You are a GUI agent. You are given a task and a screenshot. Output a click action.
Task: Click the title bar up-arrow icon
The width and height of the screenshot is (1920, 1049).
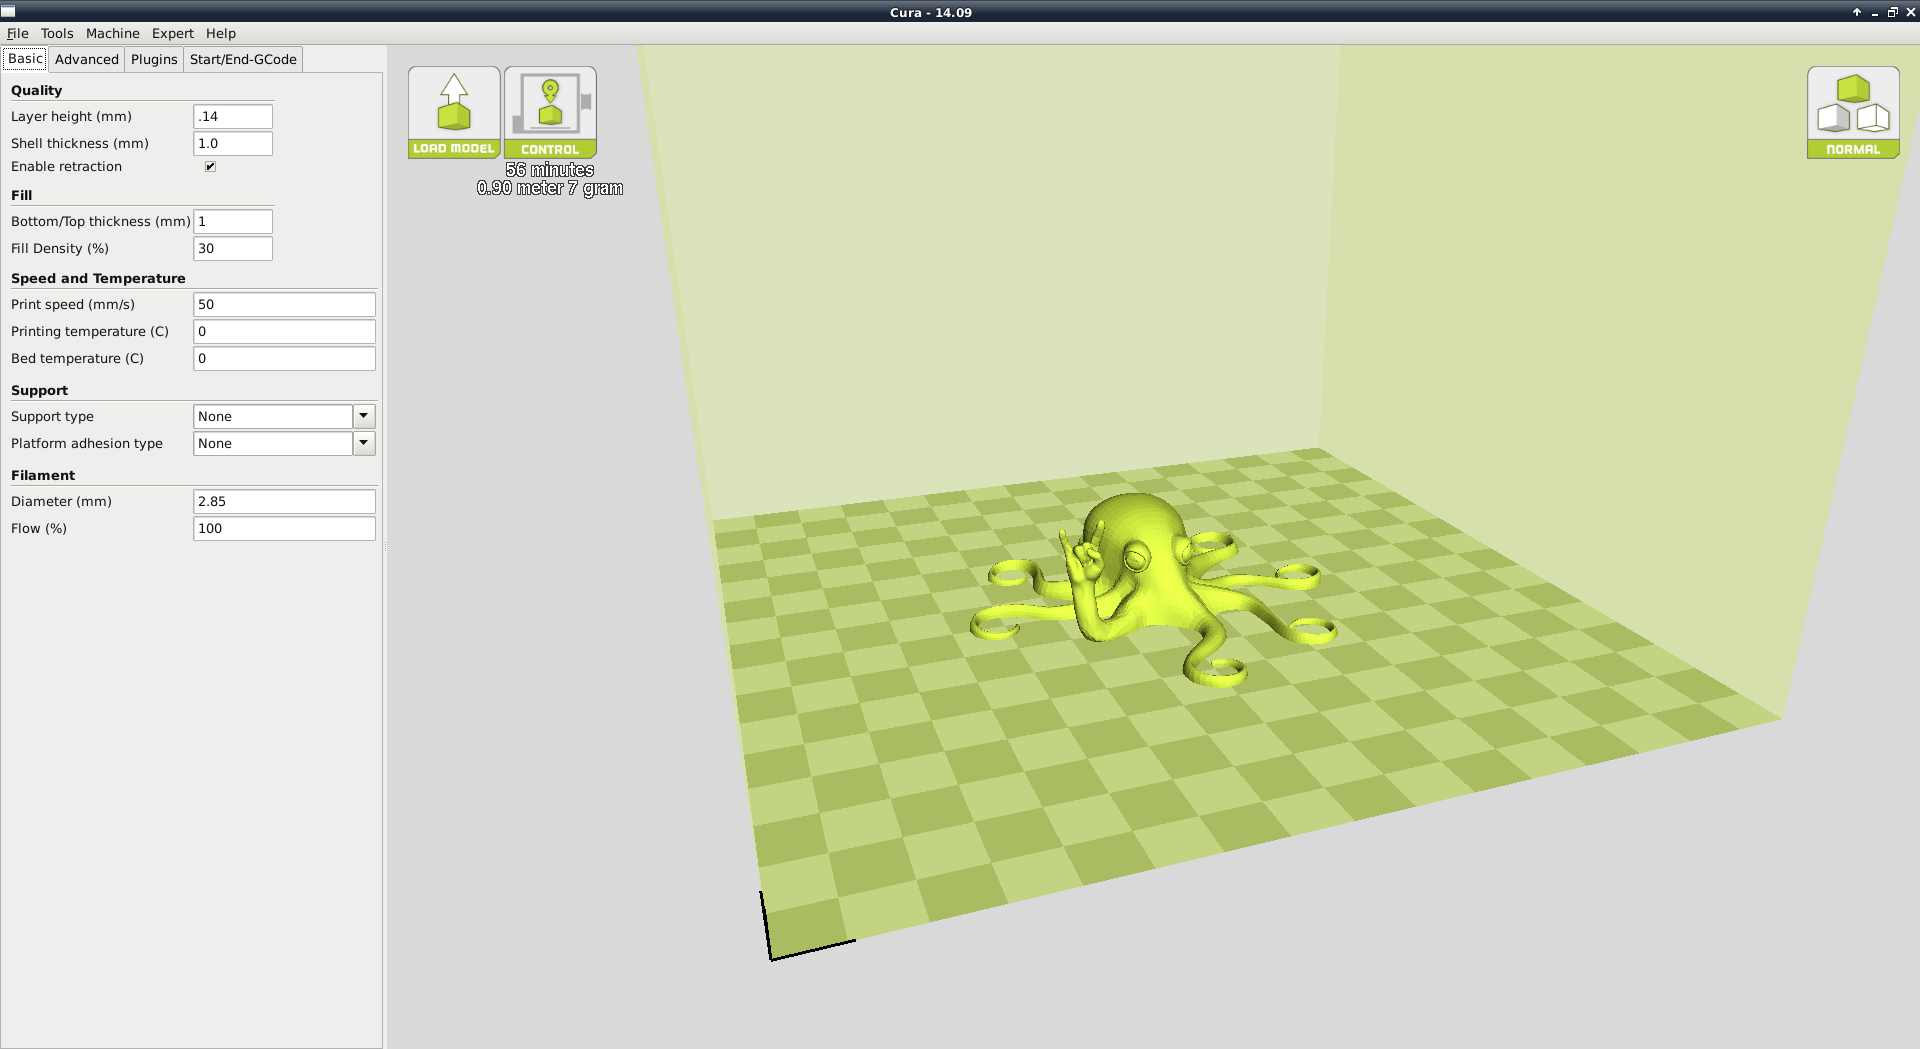(x=1857, y=12)
